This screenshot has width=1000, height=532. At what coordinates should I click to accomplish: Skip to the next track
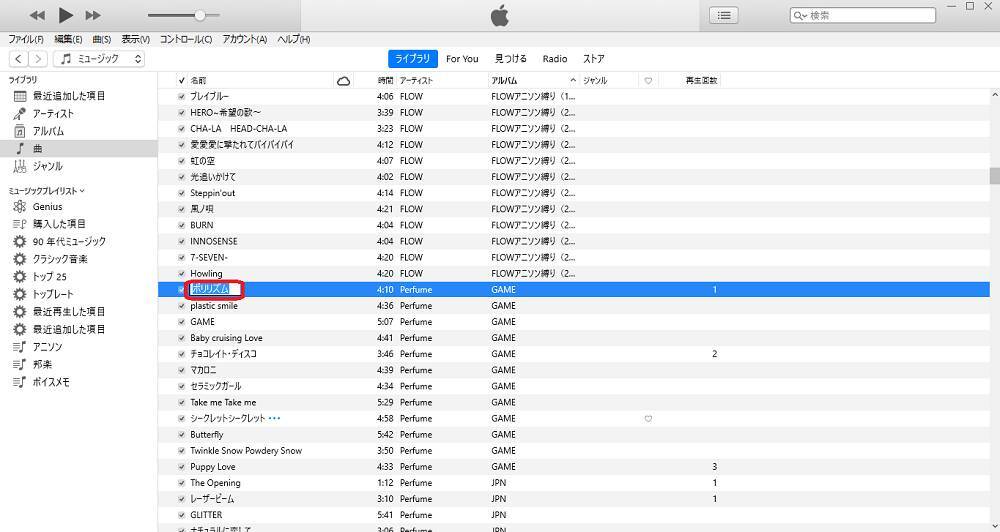93,15
